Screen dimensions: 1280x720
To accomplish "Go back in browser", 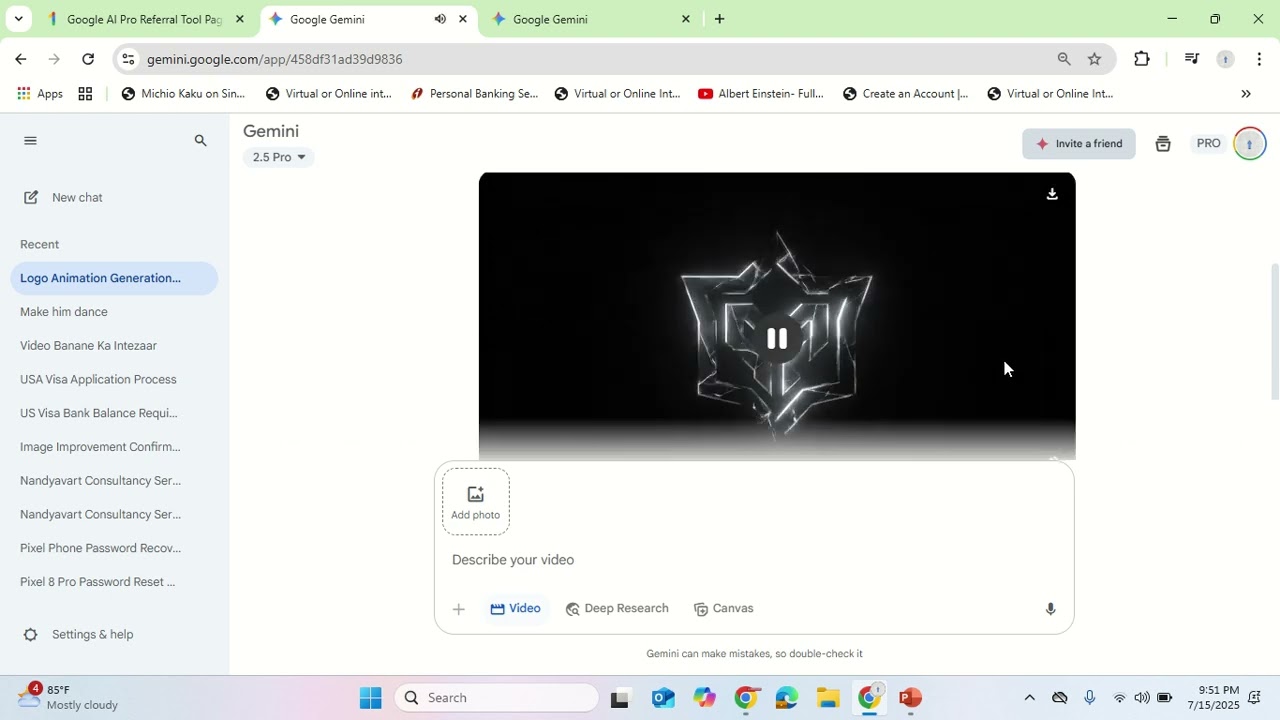I will [x=21, y=59].
